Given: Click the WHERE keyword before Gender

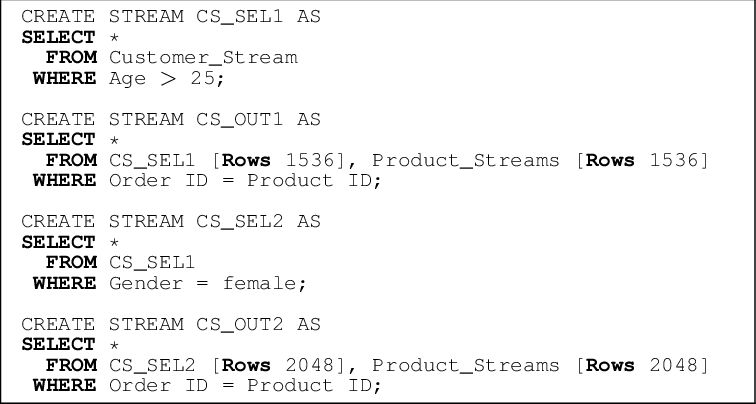Looking at the screenshot, I should (64, 283).
